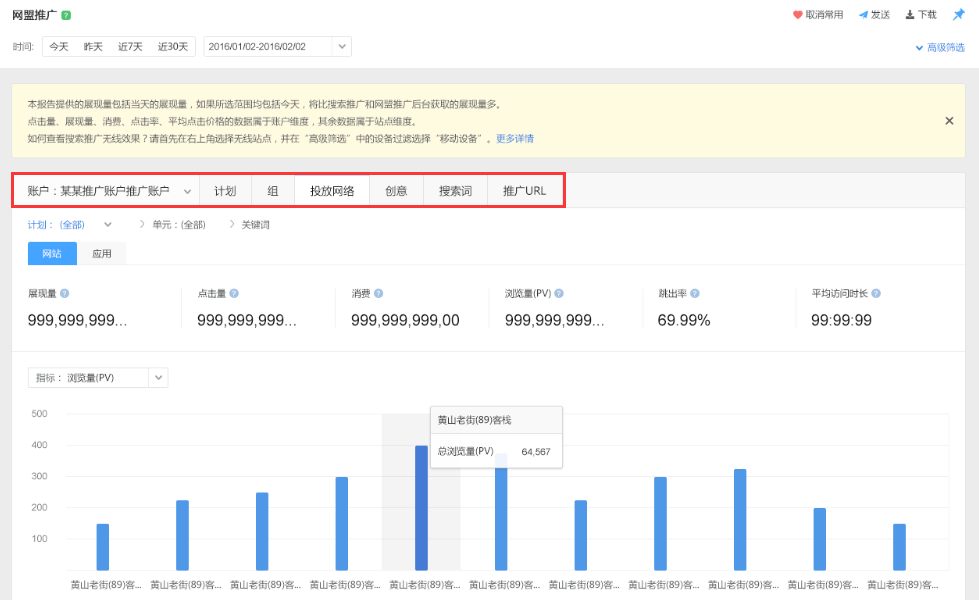
Task: Click the pin icon in top right
Action: tap(958, 15)
